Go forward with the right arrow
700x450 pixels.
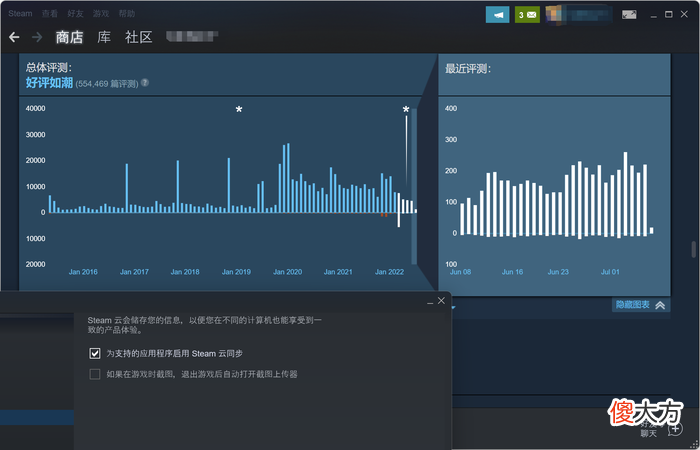click(x=37, y=37)
